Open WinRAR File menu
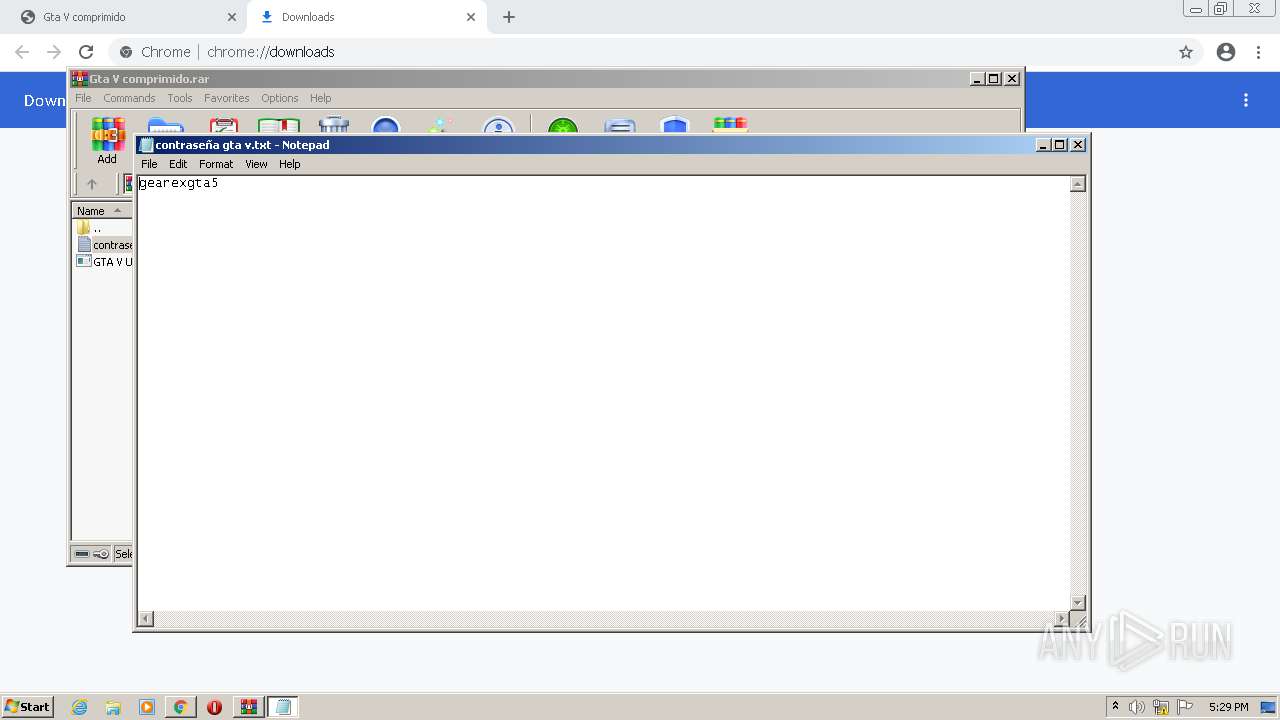The image size is (1280, 720). coord(83,98)
